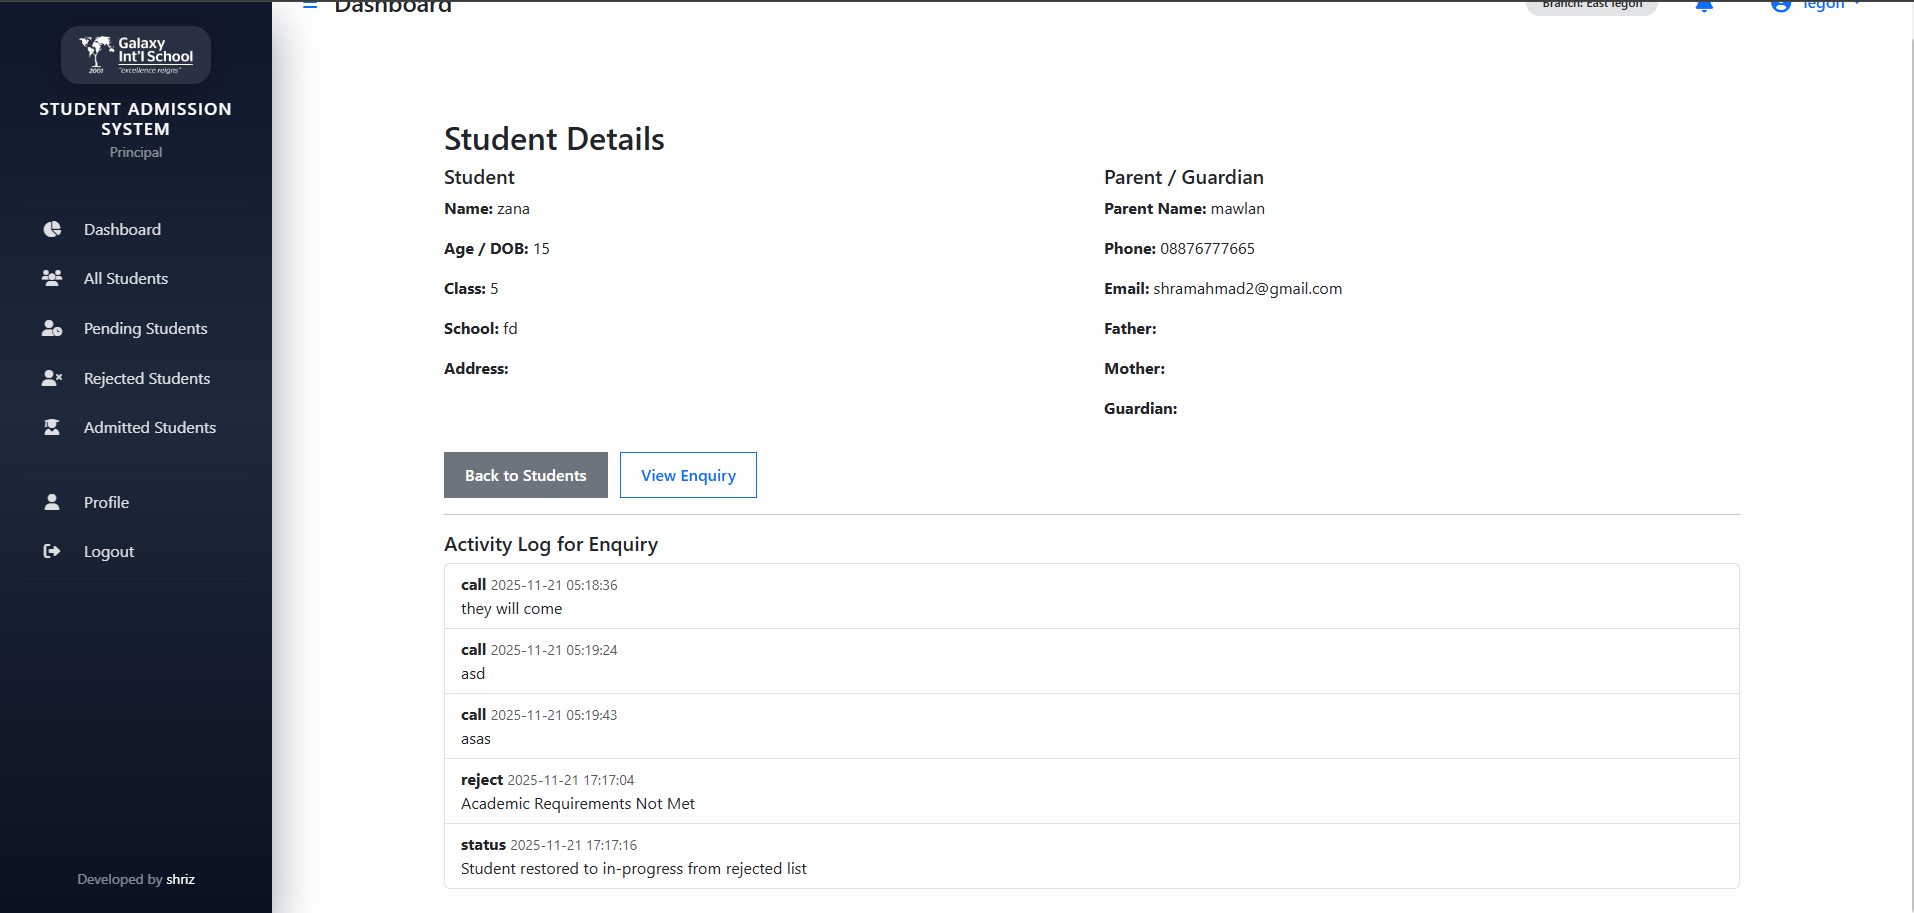Go to Pending Students in the sidebar
The width and height of the screenshot is (1914, 913).
pyautogui.click(x=146, y=328)
